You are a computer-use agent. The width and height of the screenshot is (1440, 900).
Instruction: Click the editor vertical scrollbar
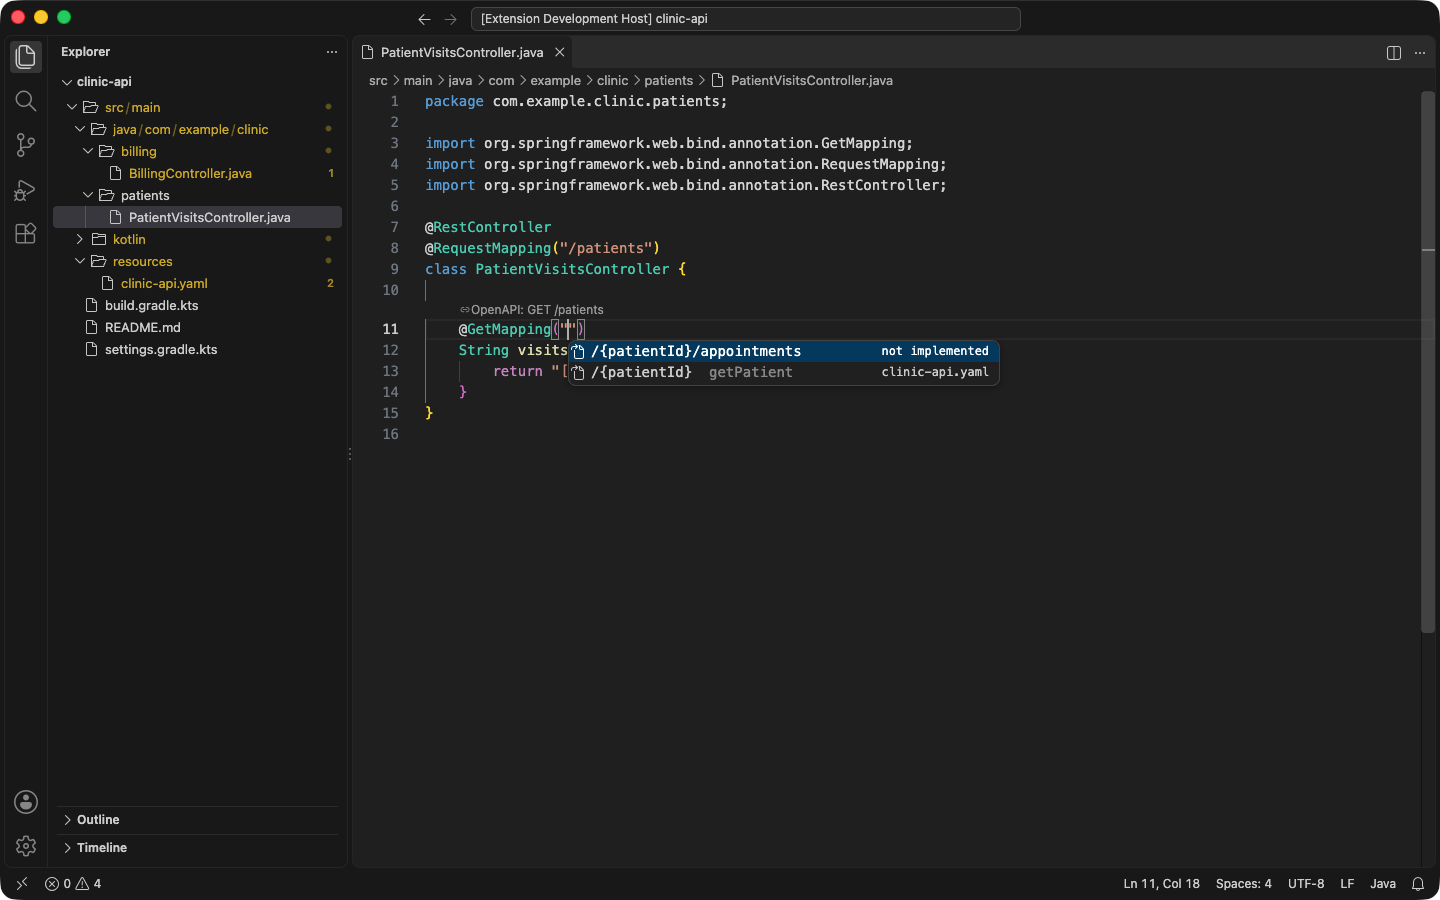click(x=1428, y=362)
